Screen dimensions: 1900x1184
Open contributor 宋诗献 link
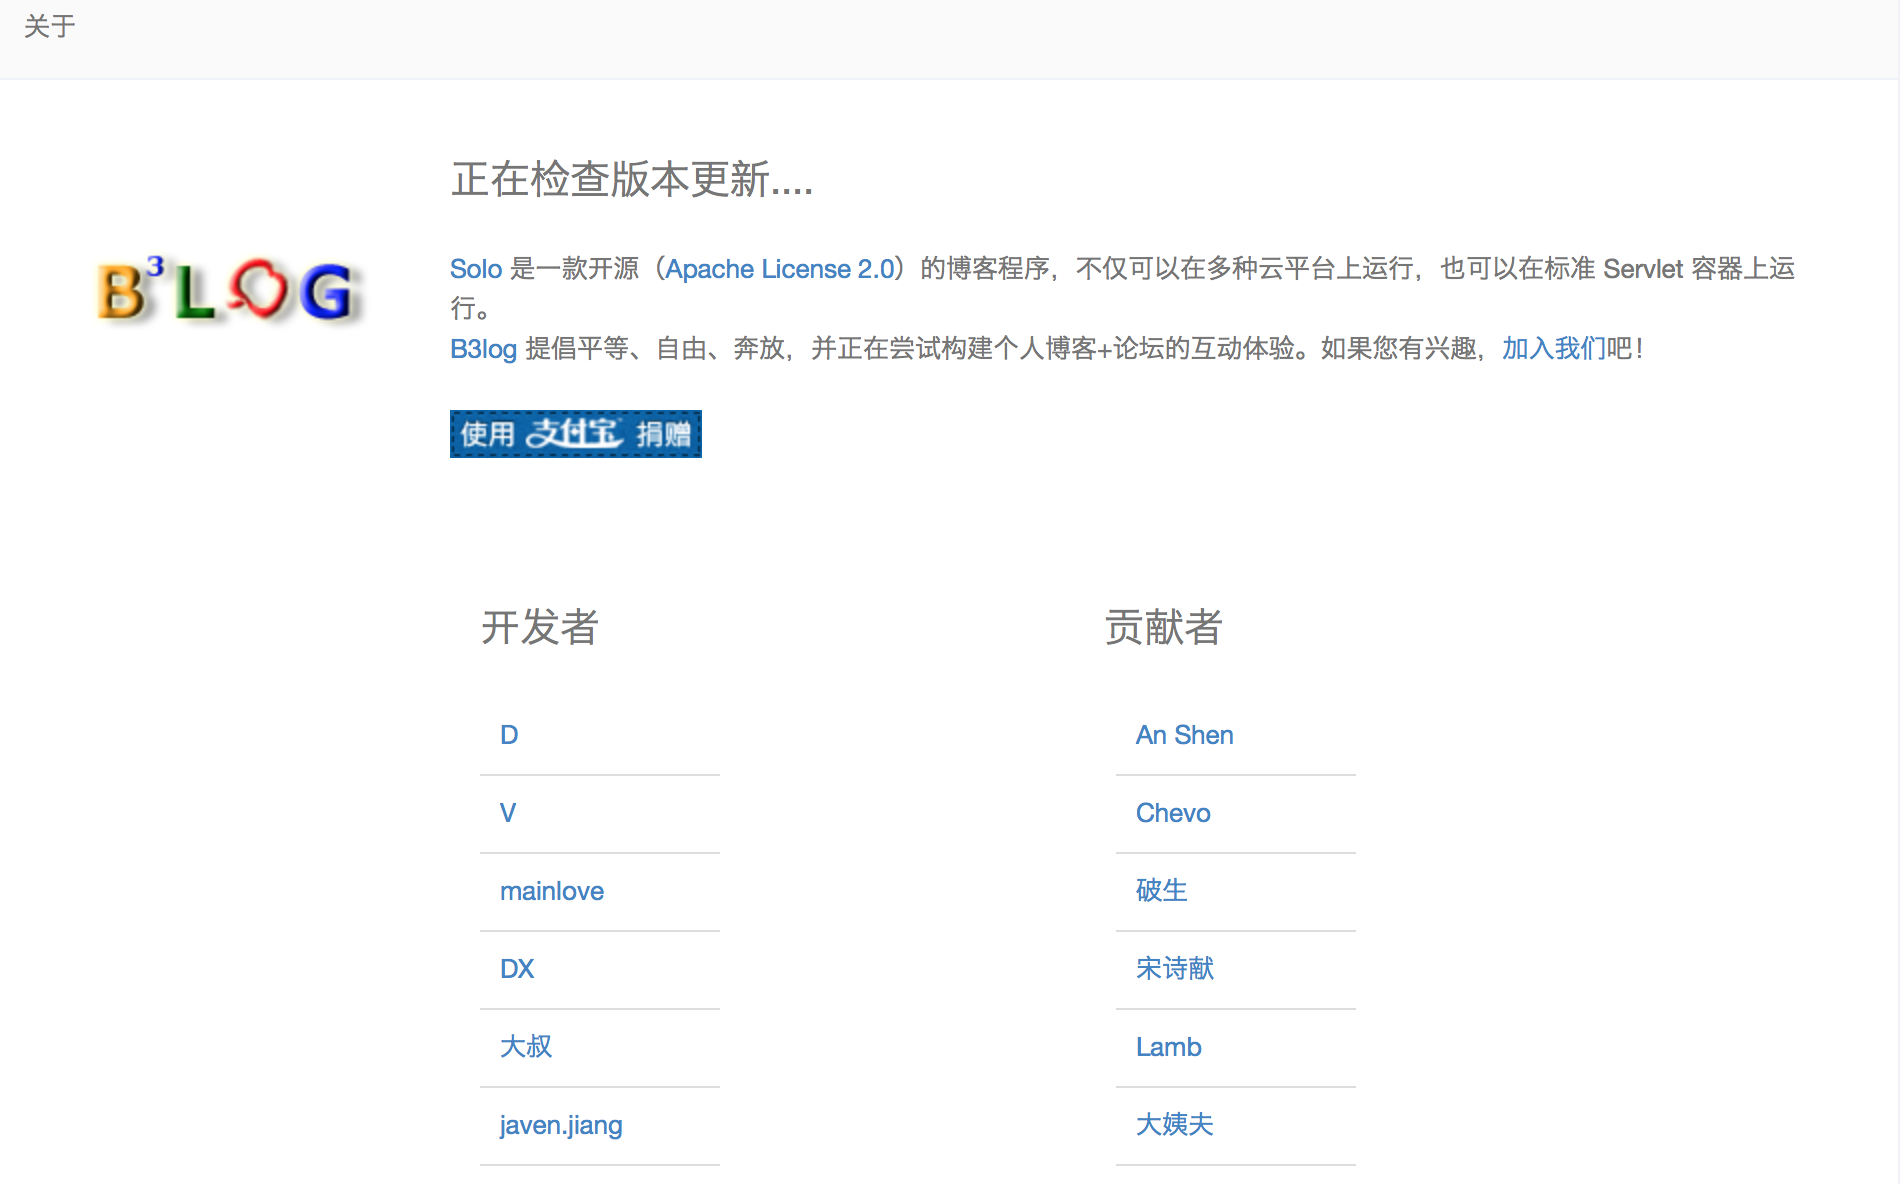1174,969
